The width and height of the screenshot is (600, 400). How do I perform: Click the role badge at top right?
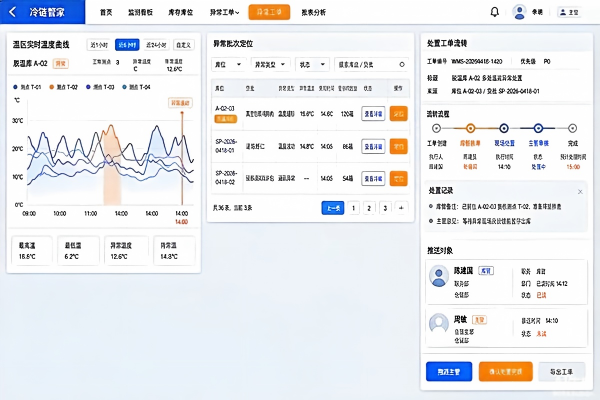pyautogui.click(x=569, y=12)
